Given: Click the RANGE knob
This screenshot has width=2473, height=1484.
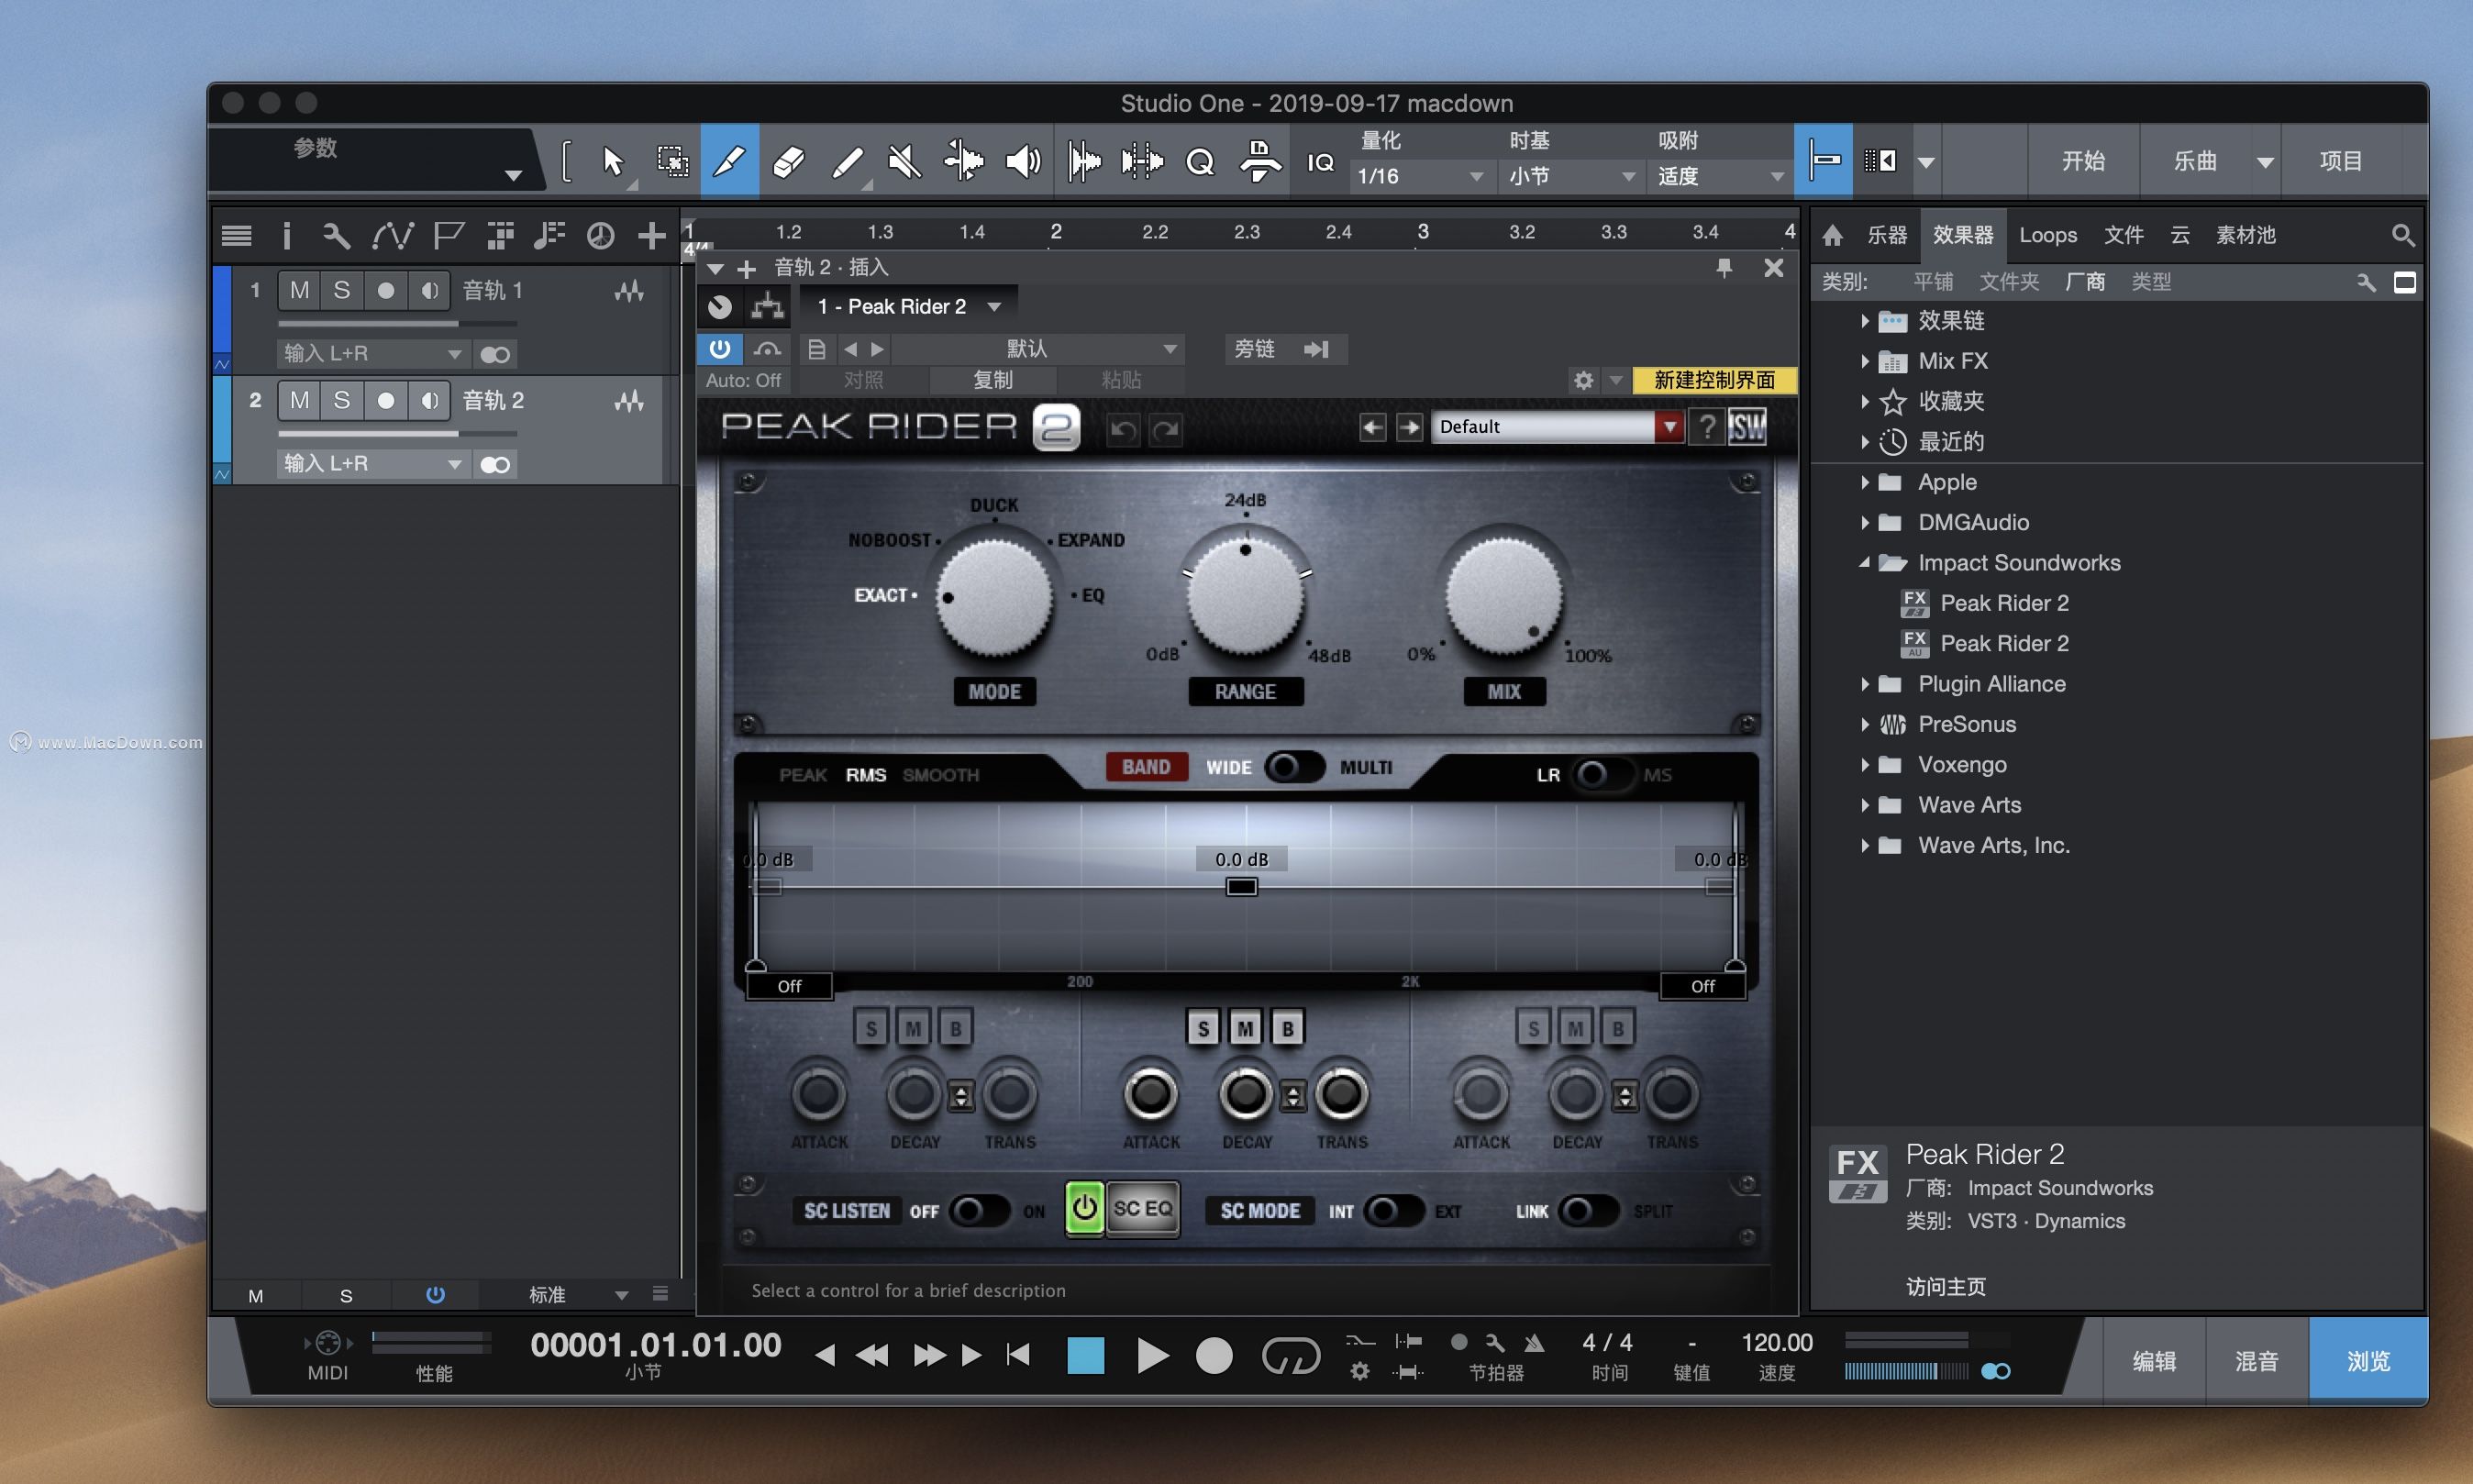Looking at the screenshot, I should point(1245,596).
